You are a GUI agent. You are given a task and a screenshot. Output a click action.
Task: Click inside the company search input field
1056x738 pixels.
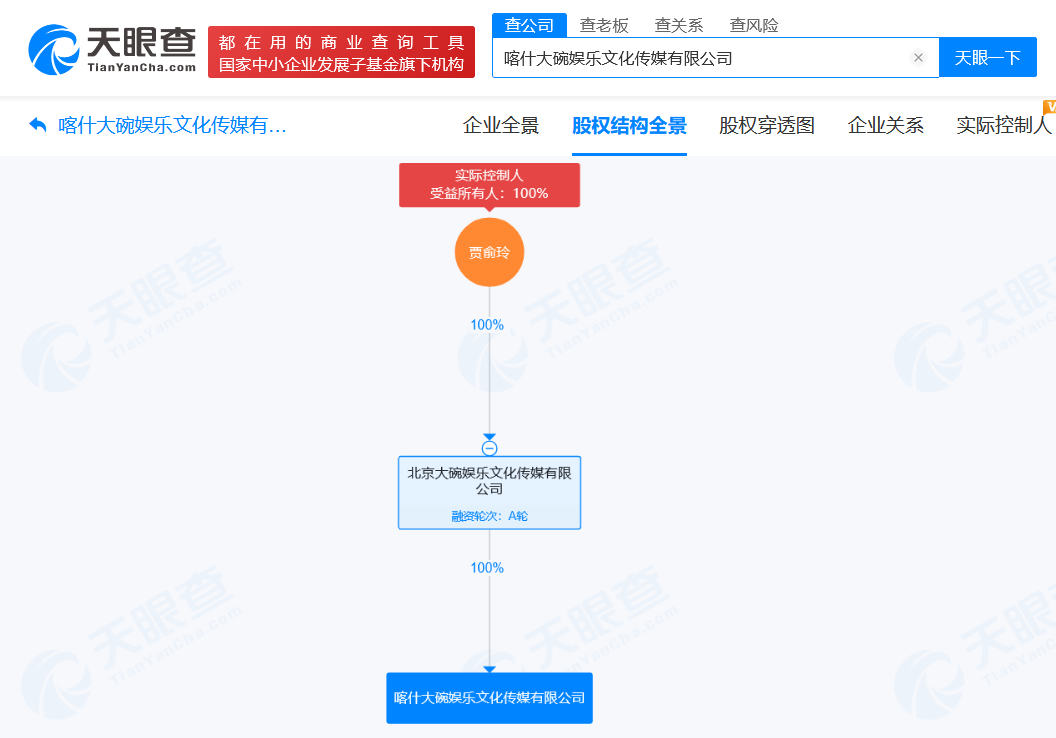click(700, 57)
